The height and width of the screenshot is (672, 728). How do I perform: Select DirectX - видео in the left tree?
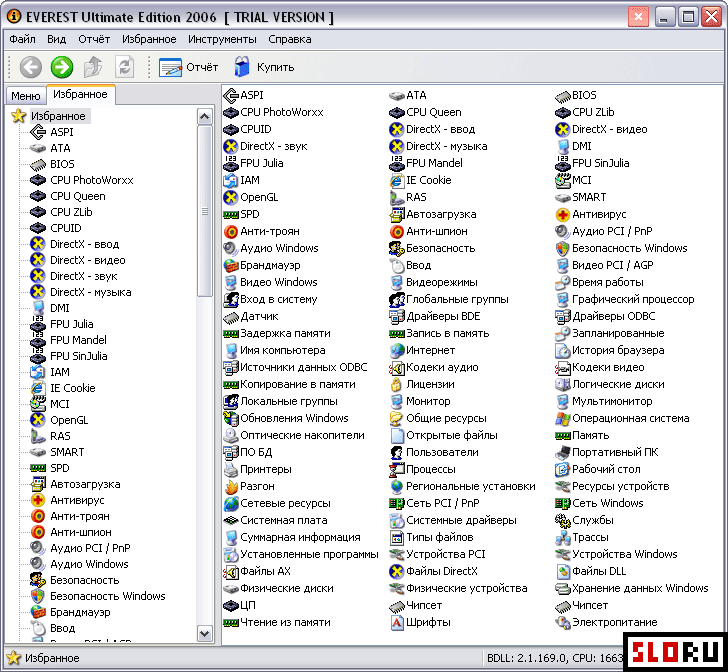[88, 260]
